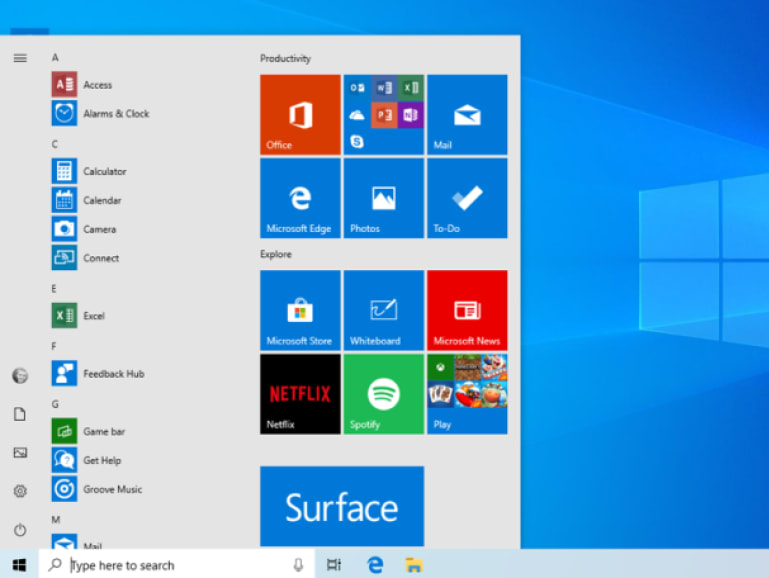Image resolution: width=769 pixels, height=578 pixels.
Task: Open Excel in the Office tile folder
Action: click(410, 88)
